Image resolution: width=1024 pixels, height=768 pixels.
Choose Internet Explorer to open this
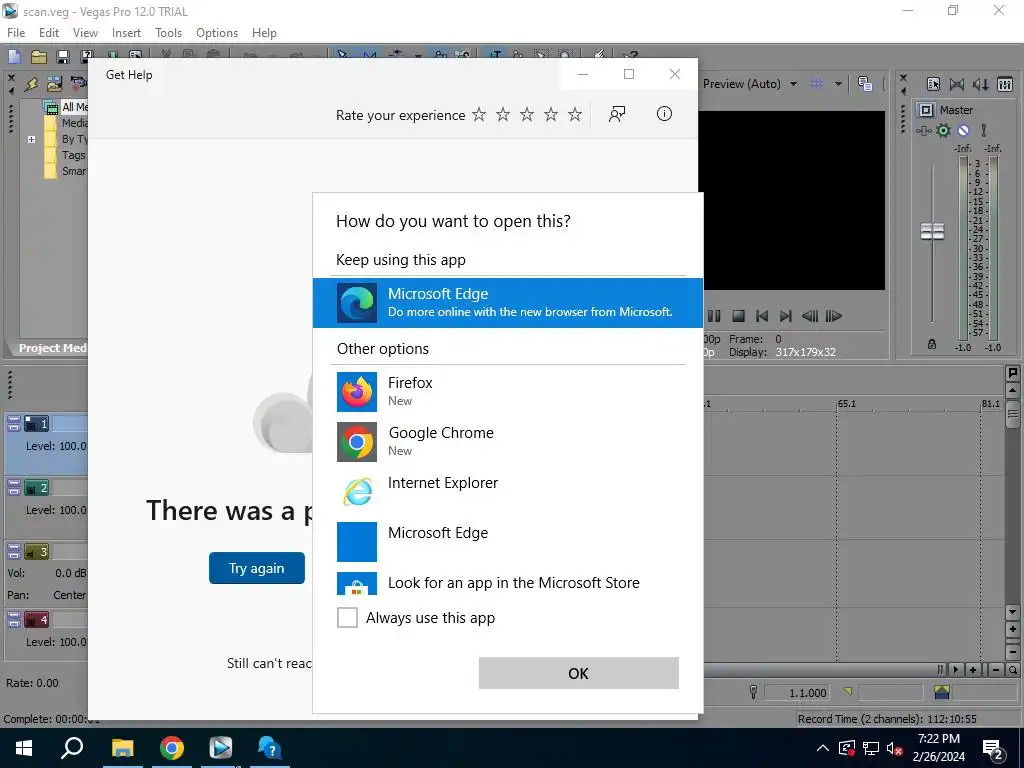pos(508,491)
